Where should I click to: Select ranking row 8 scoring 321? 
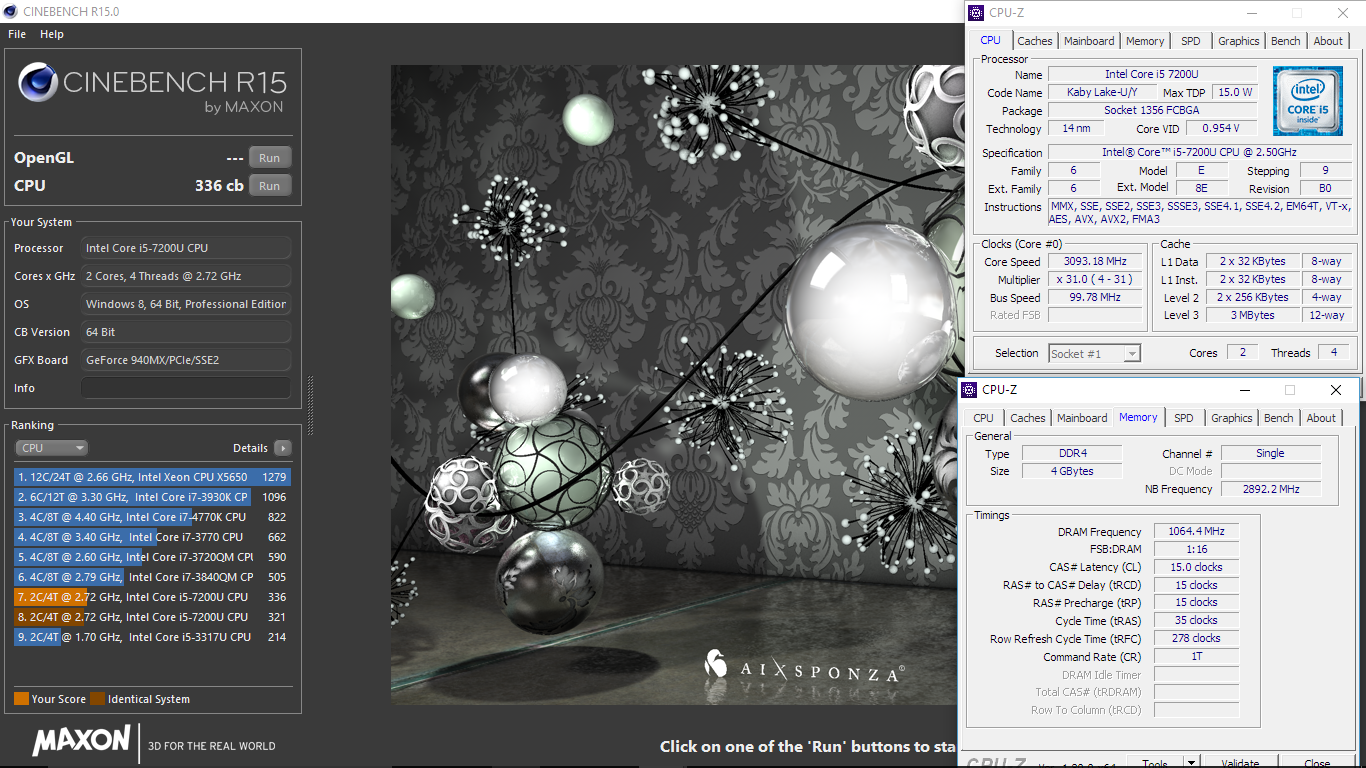[x=152, y=617]
